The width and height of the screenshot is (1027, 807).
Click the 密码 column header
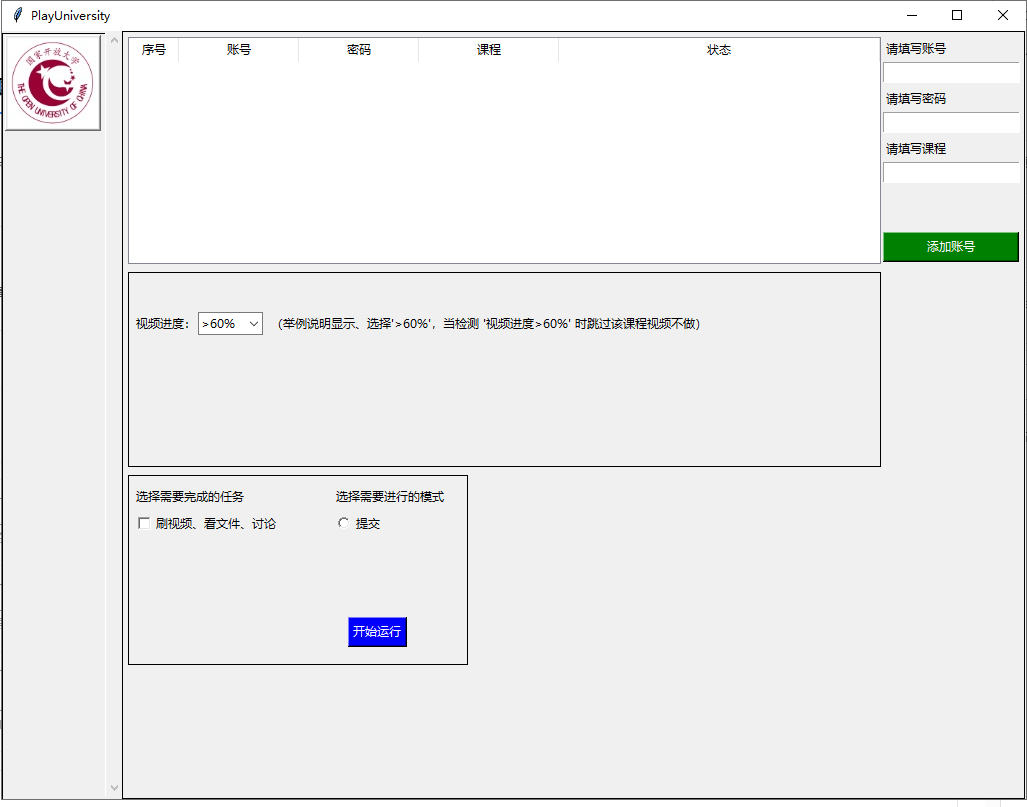358,50
